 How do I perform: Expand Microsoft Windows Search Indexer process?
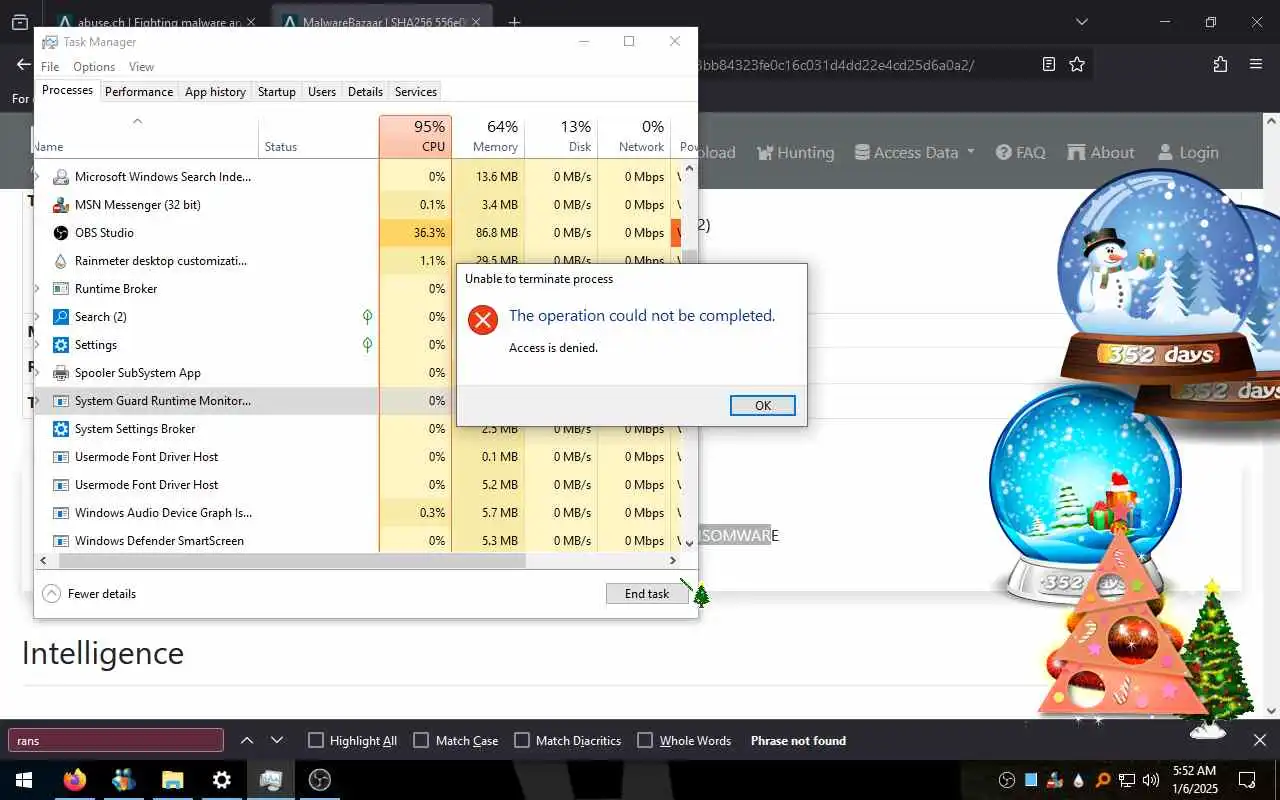(x=38, y=176)
